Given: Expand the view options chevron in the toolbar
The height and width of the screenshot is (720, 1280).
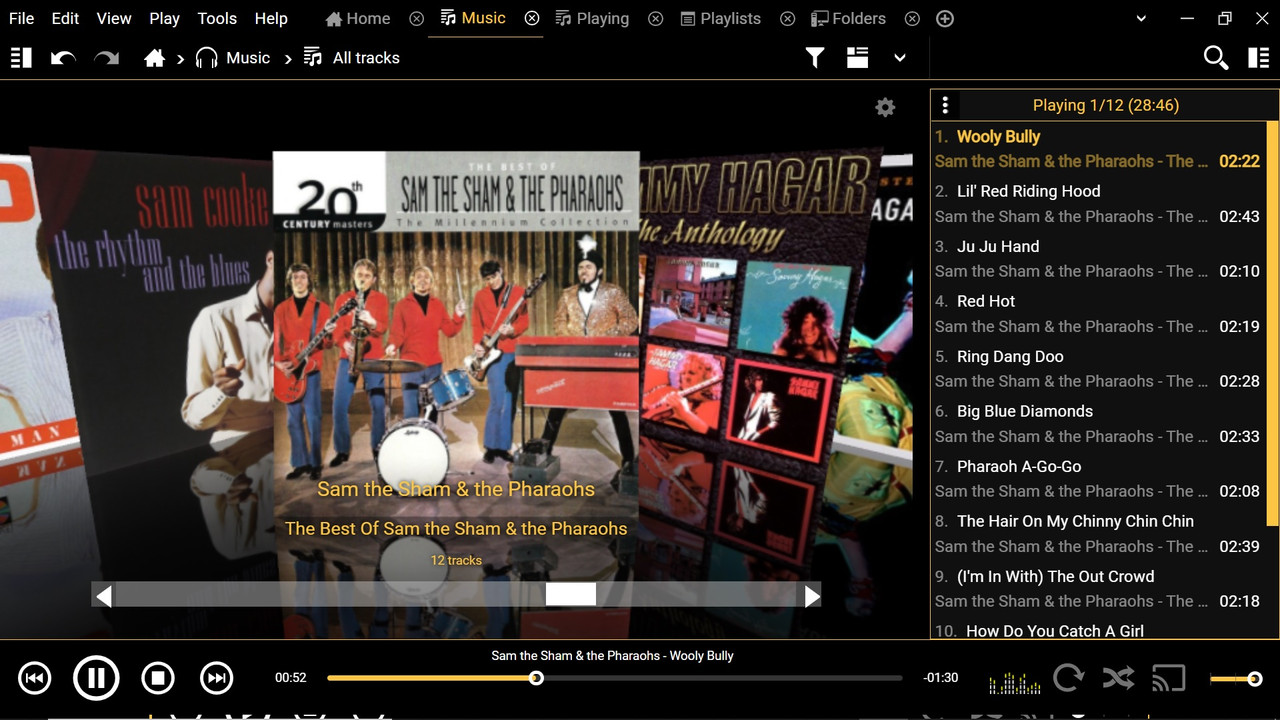Looking at the screenshot, I should (x=899, y=57).
